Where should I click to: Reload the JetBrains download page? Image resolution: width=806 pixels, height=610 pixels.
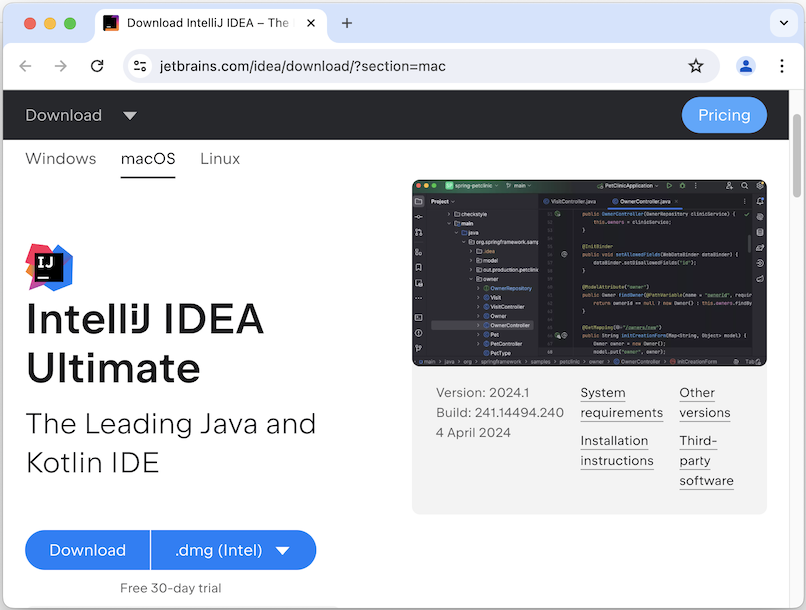tap(97, 66)
